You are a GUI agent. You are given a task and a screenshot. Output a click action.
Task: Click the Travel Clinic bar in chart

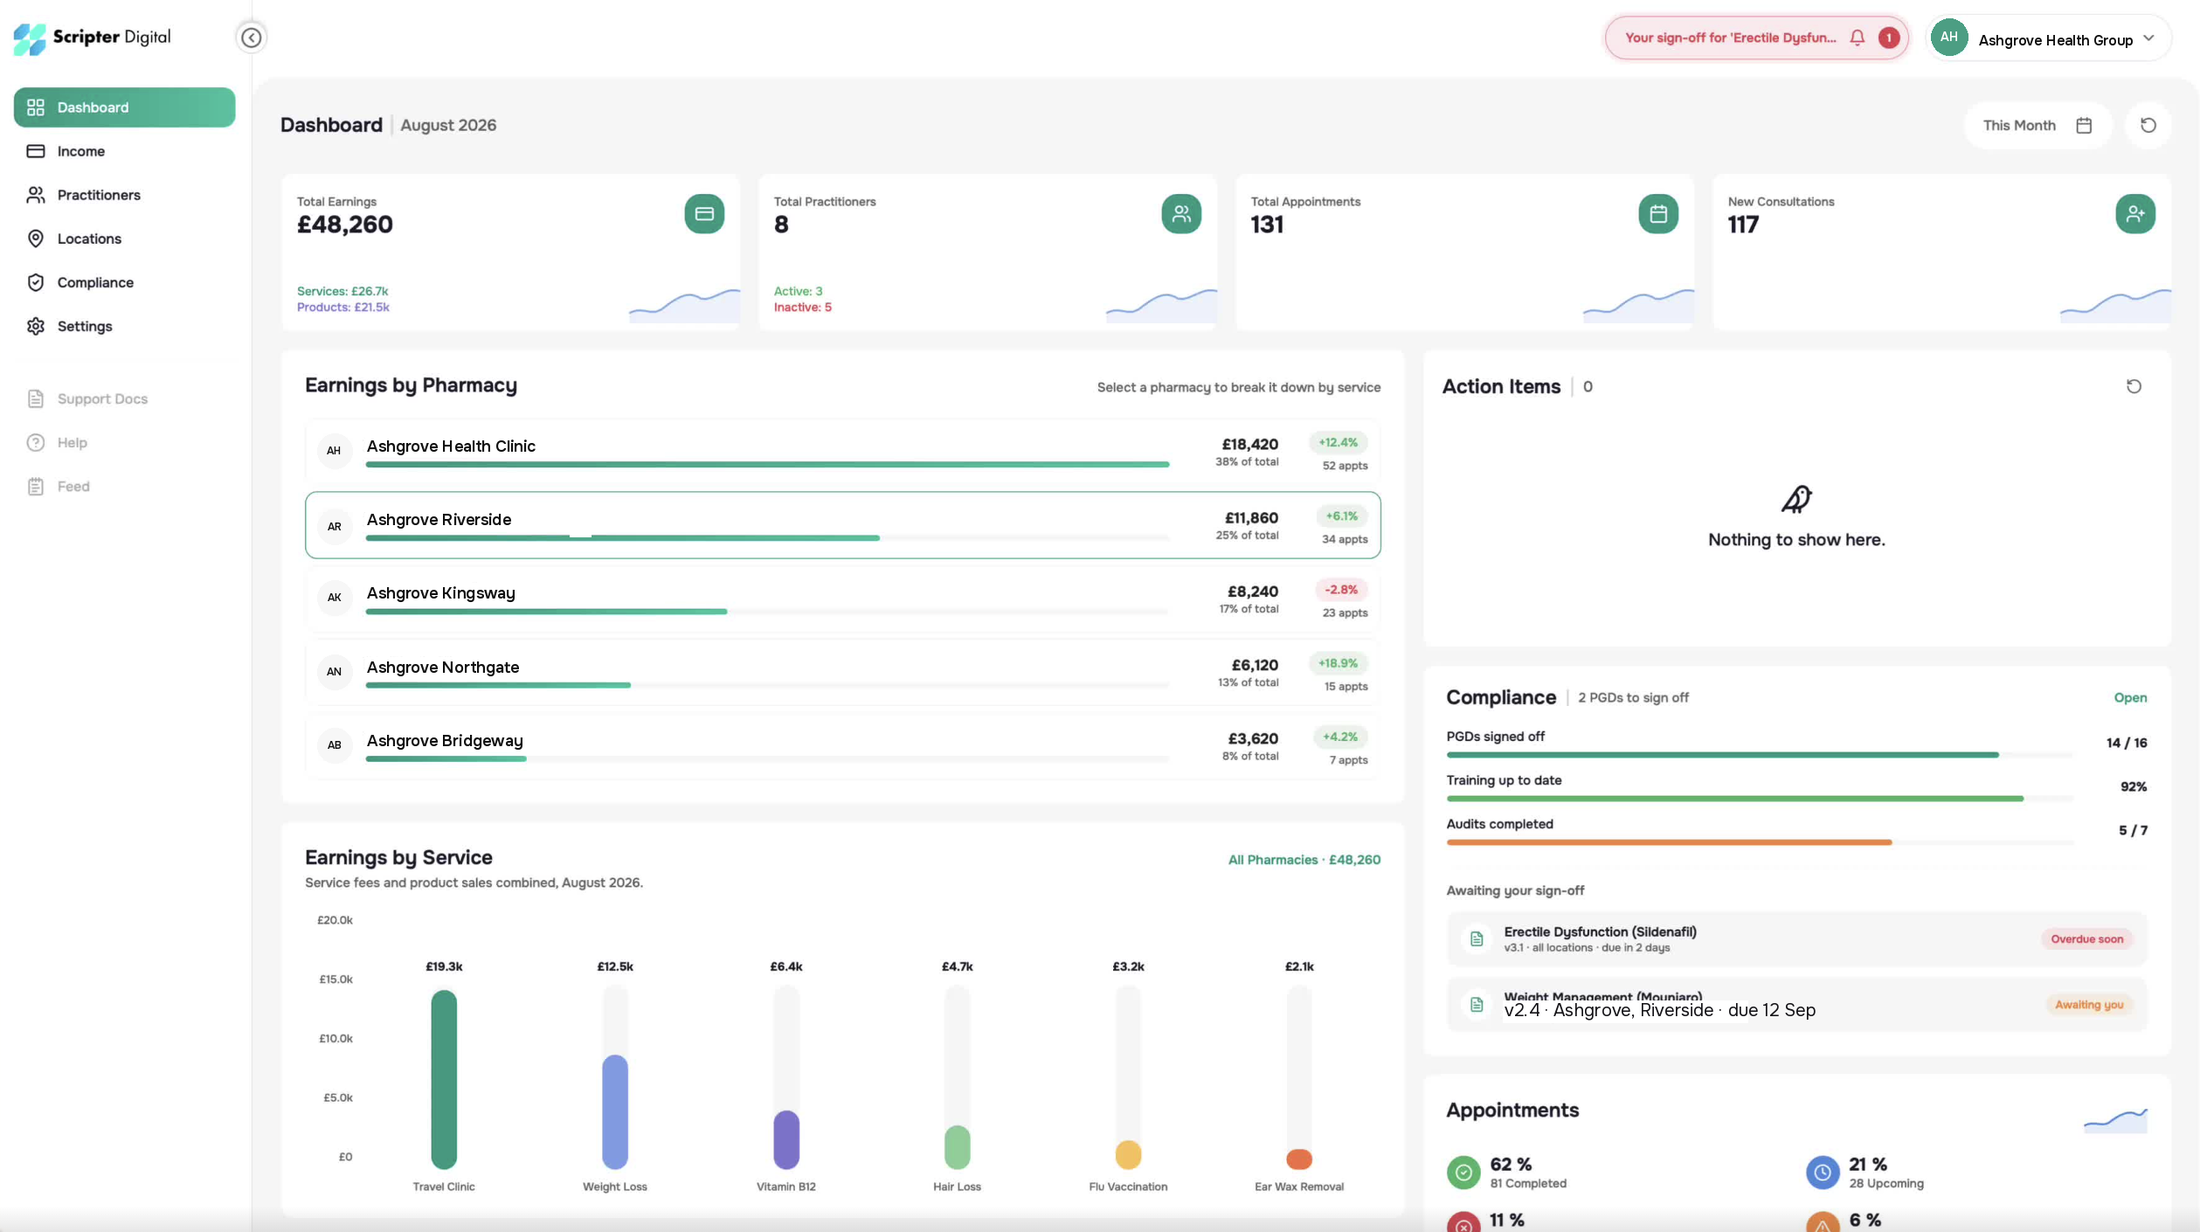[444, 1079]
